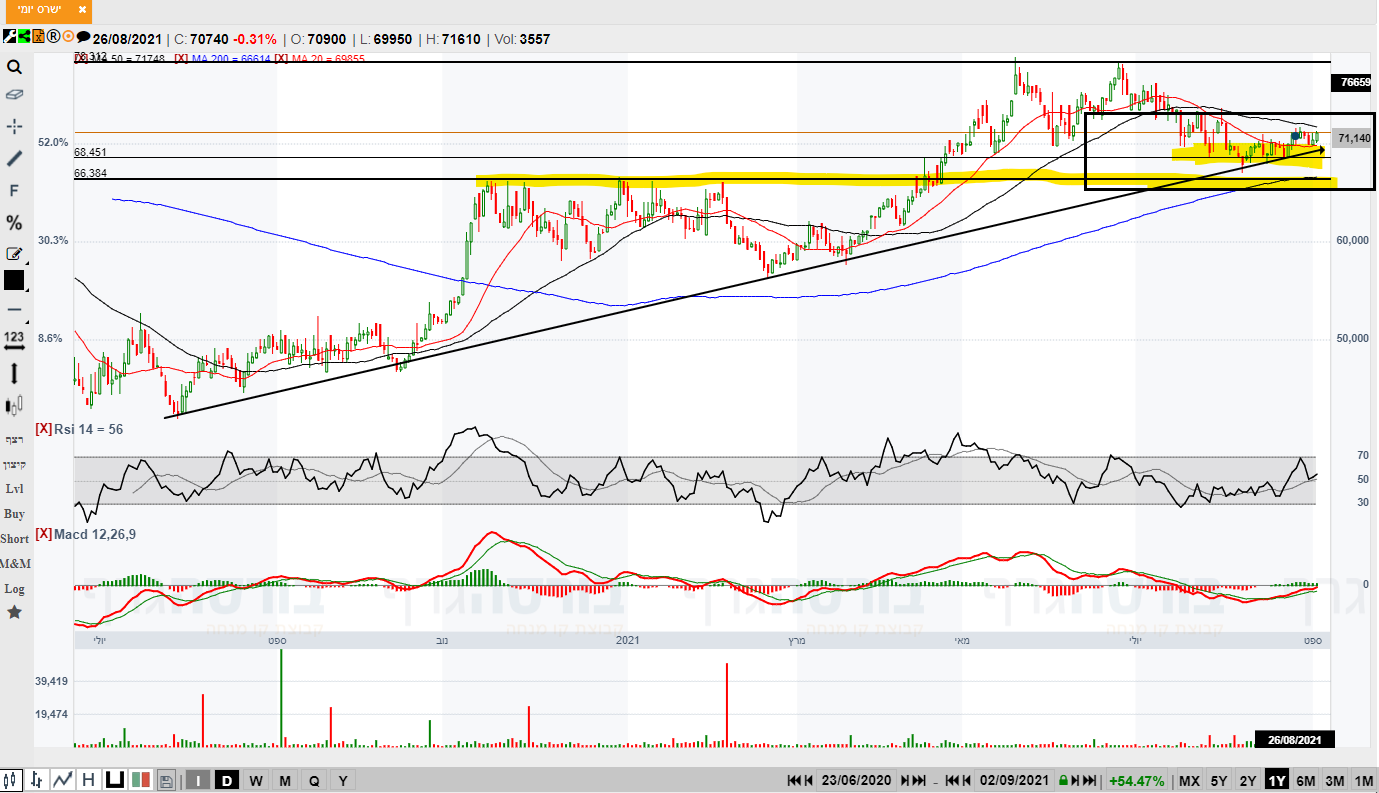Set range to MX maximum
This screenshot has height=793, width=1379.
click(x=1189, y=780)
